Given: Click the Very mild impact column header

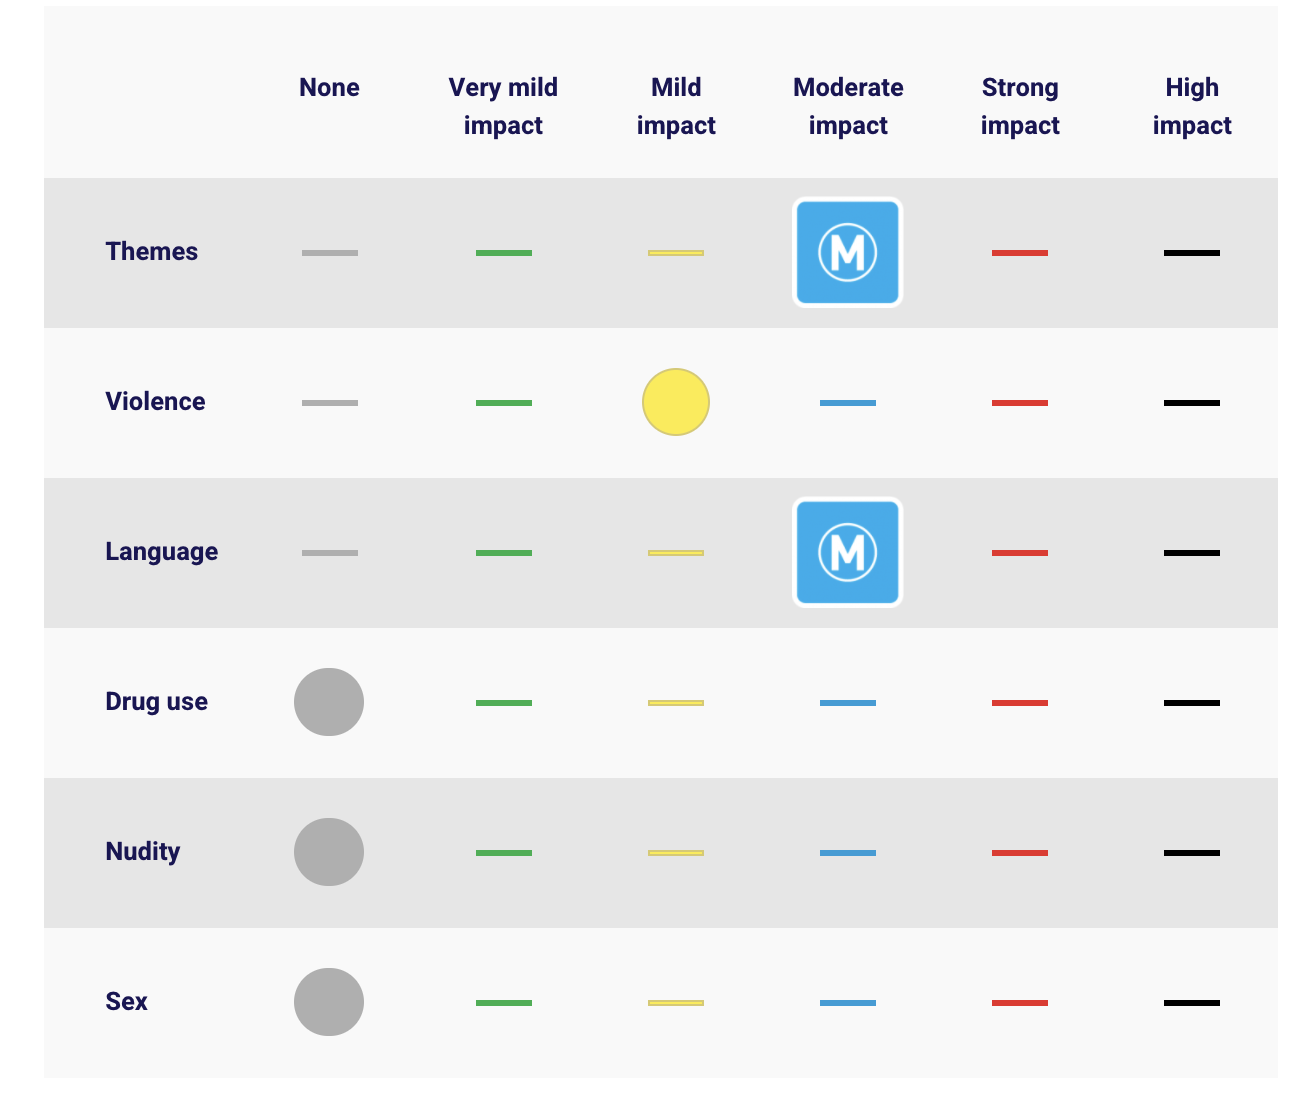Looking at the screenshot, I should click(503, 106).
